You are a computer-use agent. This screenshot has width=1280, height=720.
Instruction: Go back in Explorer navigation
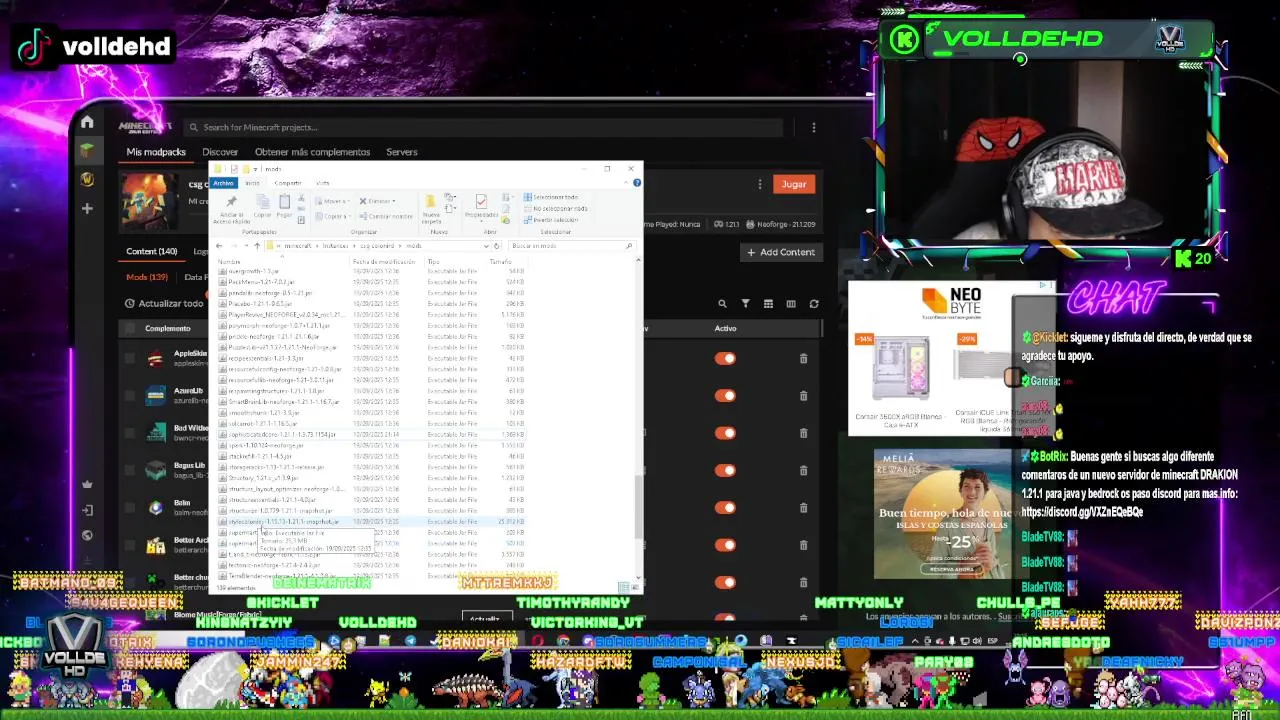click(x=220, y=246)
